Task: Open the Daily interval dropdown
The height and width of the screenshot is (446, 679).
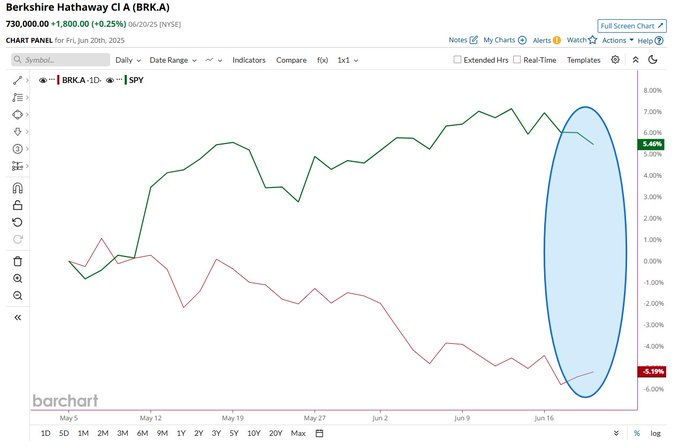Action: [128, 60]
